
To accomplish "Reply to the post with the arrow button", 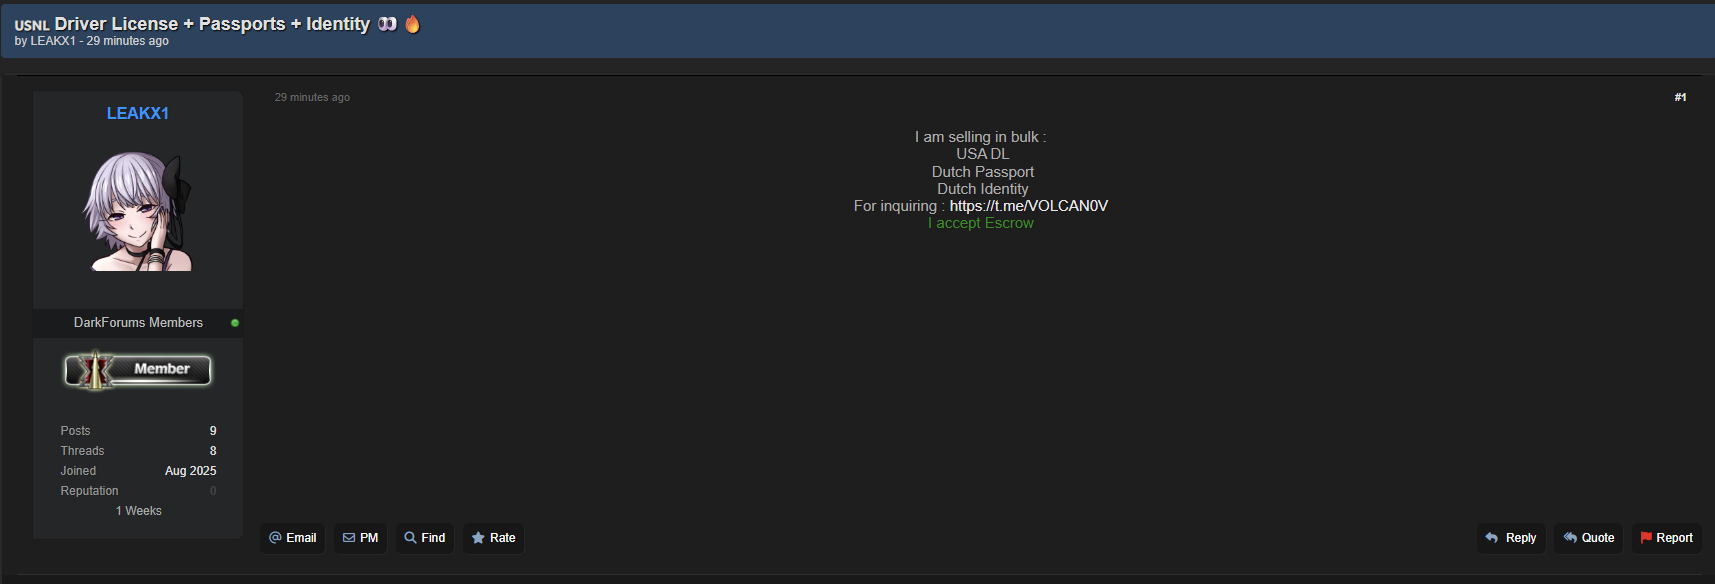I will click(x=1511, y=538).
